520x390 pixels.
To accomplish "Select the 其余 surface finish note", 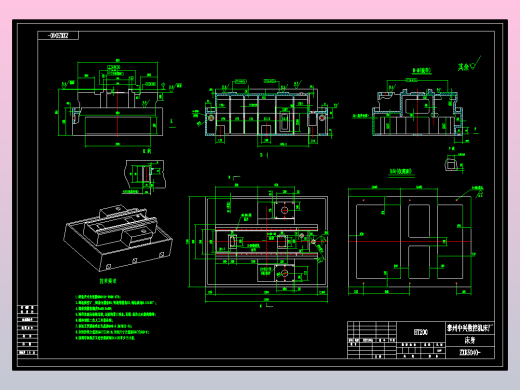I will 469,63.
